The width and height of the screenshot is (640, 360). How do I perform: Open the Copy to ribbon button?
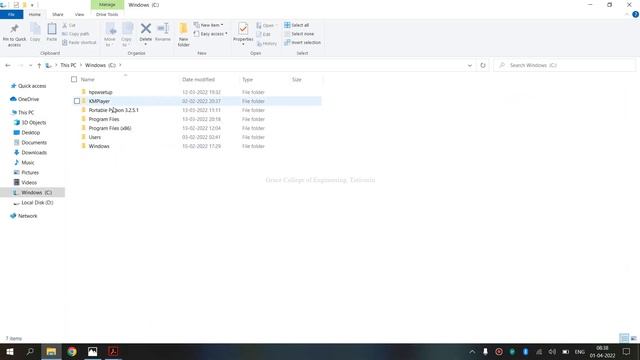click(127, 35)
